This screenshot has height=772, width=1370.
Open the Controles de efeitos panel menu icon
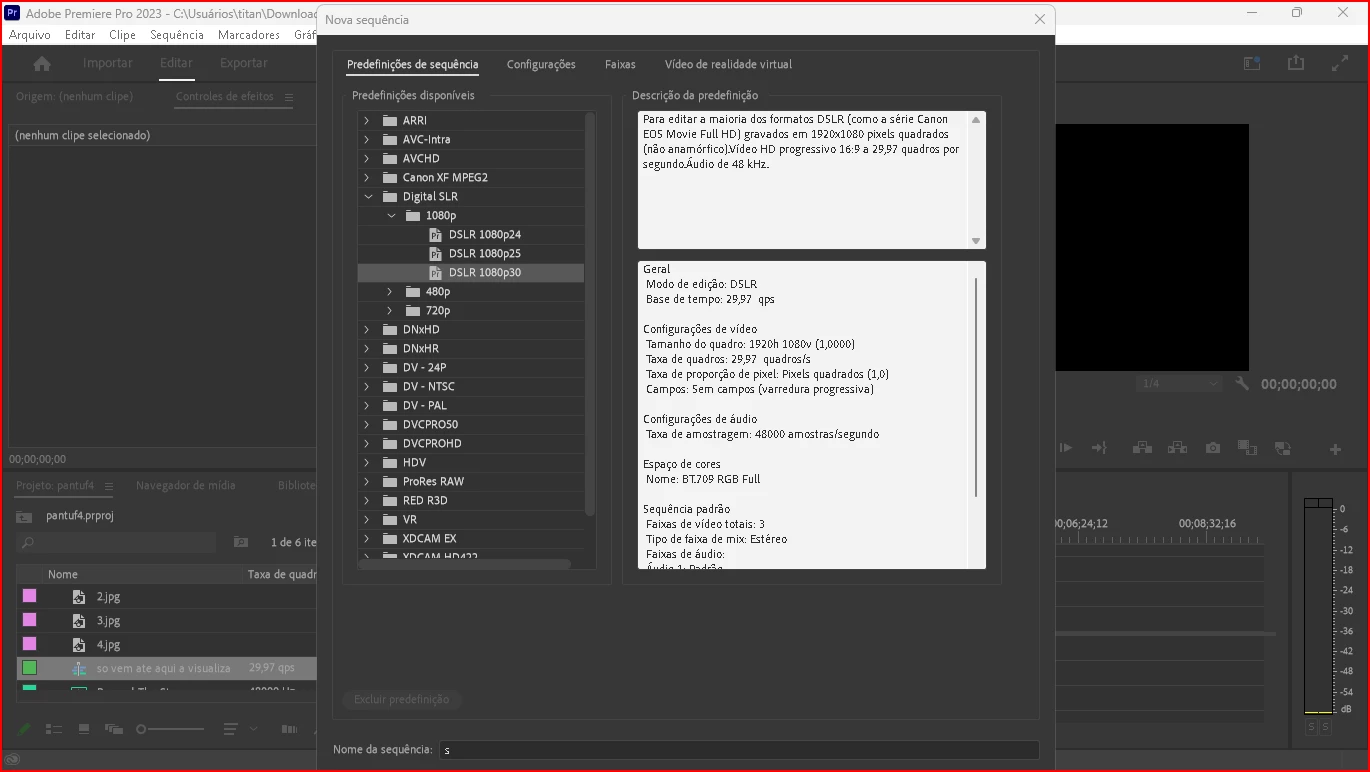288,97
